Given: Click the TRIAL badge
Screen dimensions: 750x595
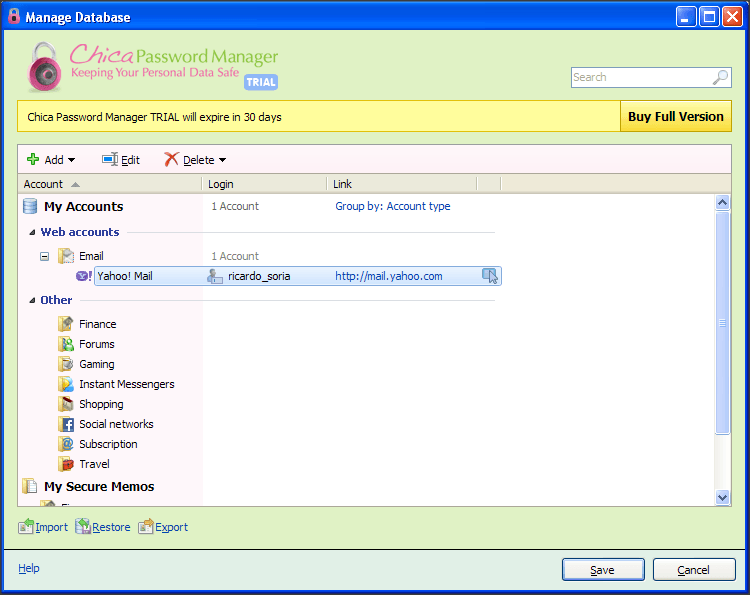Looking at the screenshot, I should coord(261,82).
